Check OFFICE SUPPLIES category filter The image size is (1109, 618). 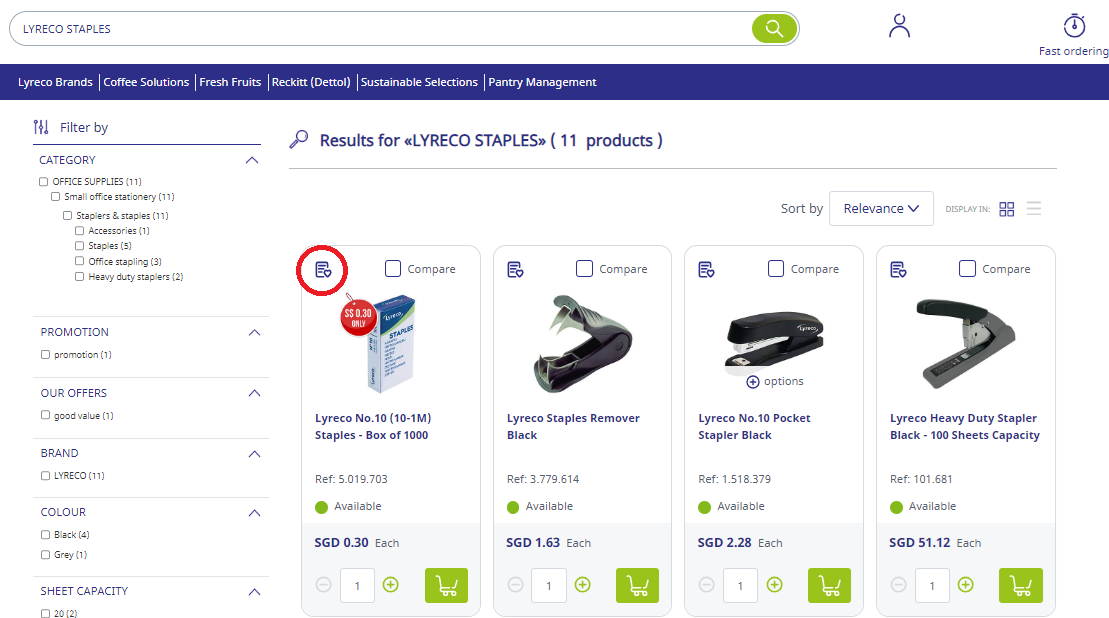click(44, 182)
